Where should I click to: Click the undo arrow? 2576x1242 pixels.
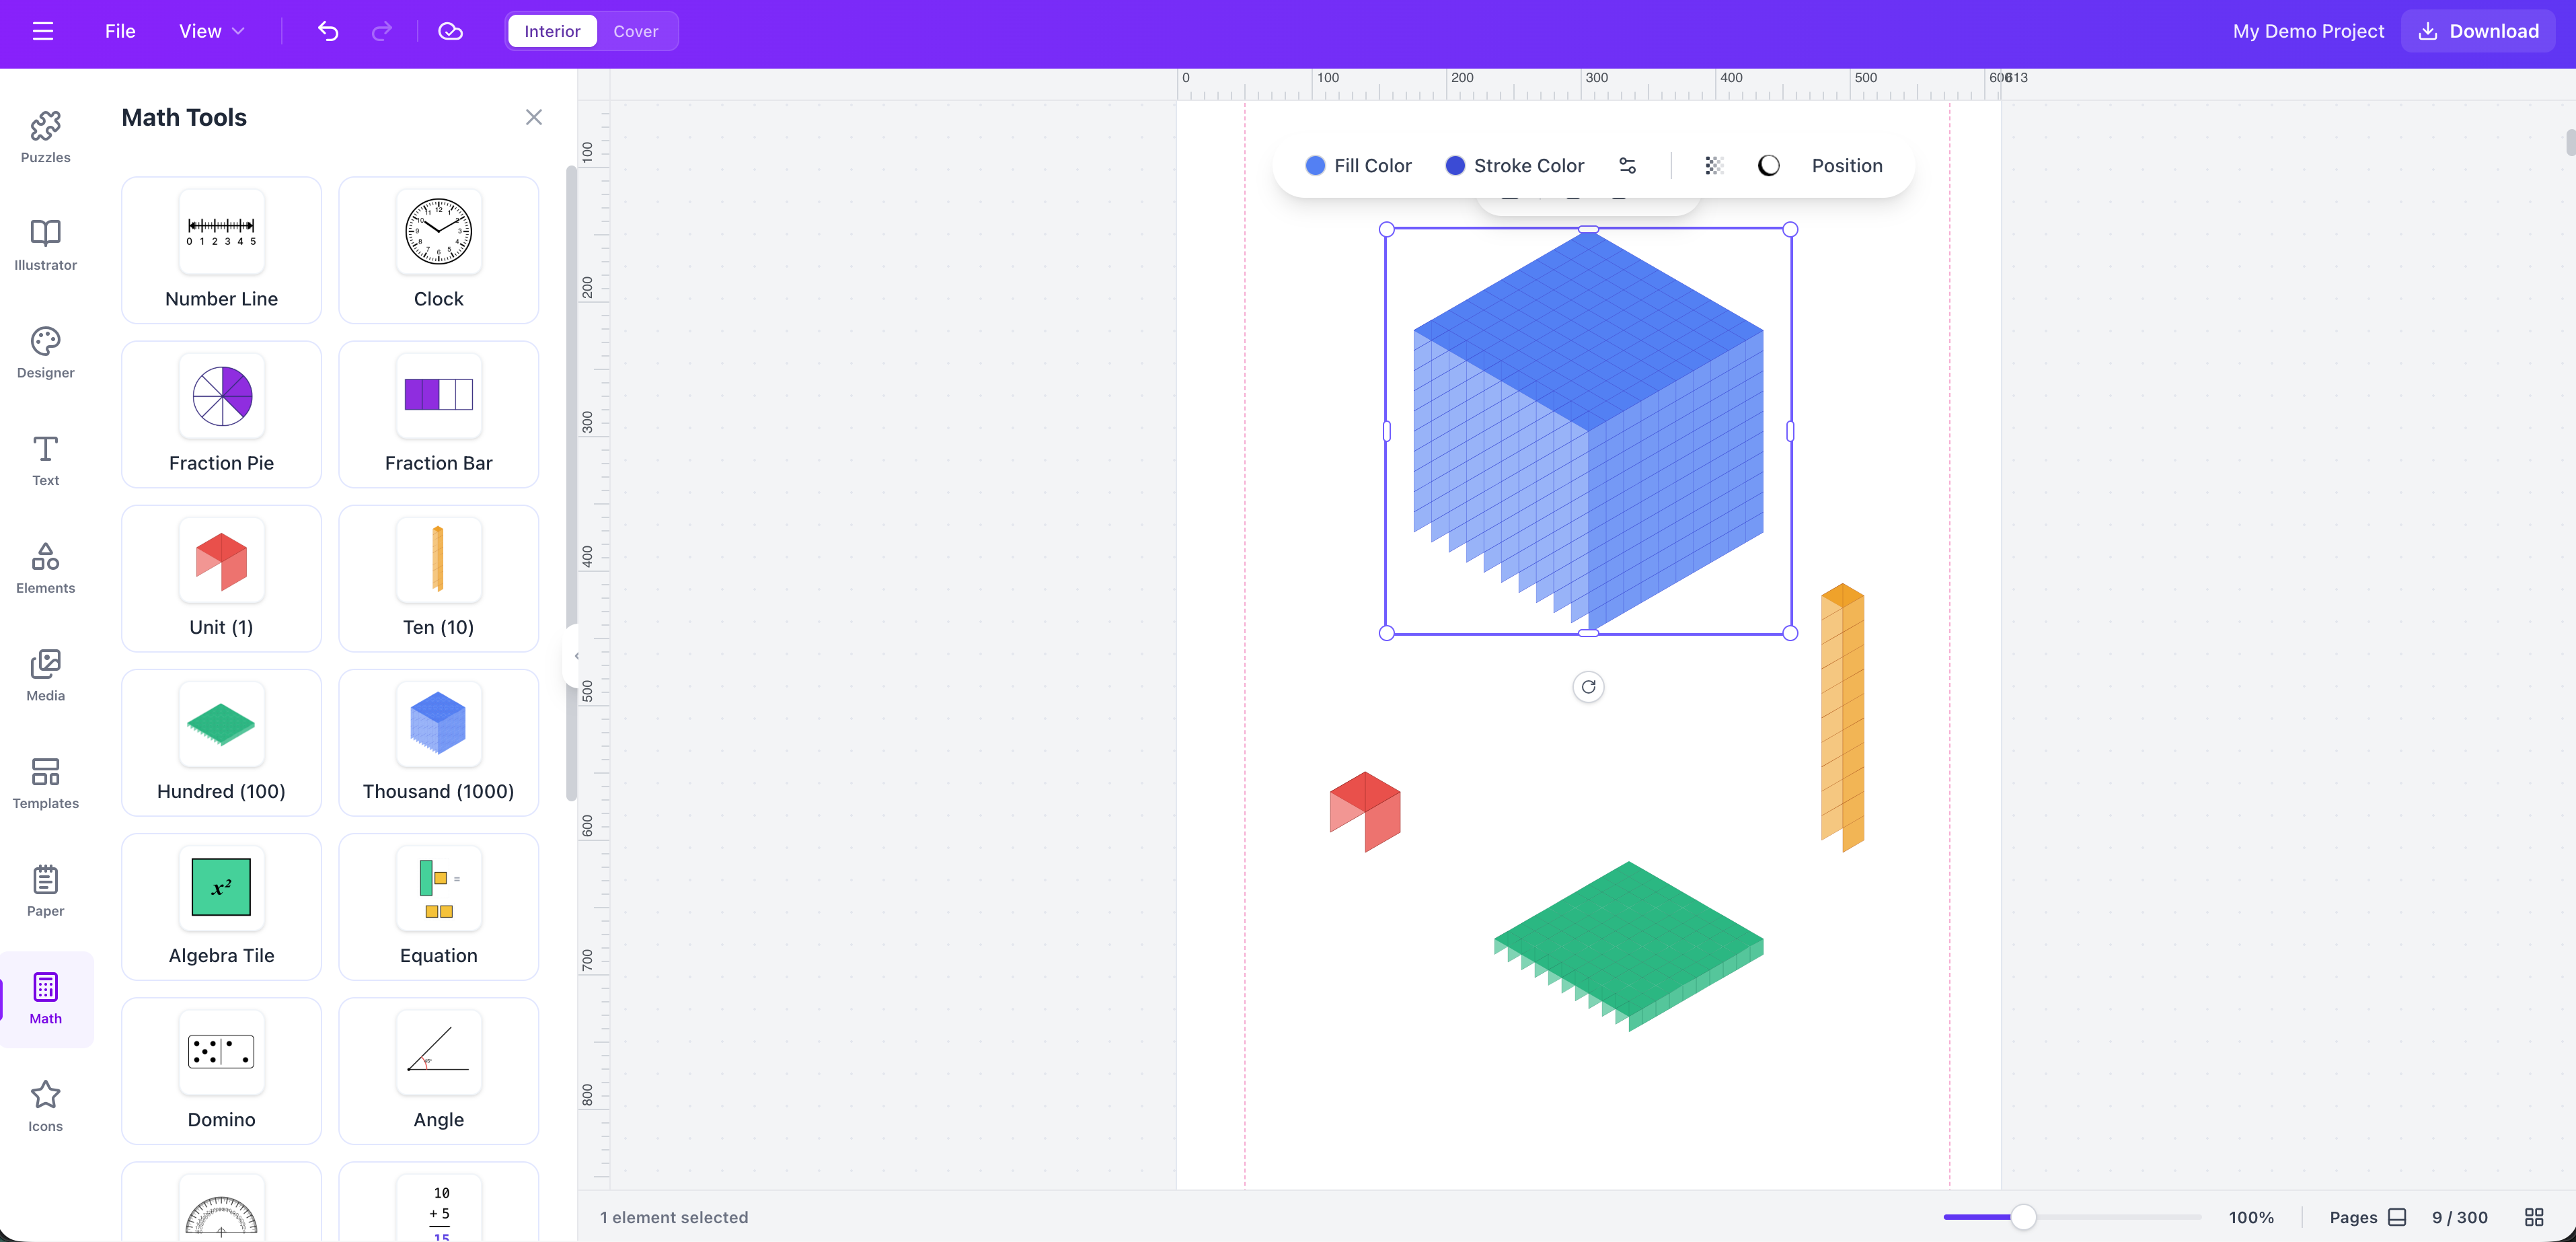(x=328, y=31)
